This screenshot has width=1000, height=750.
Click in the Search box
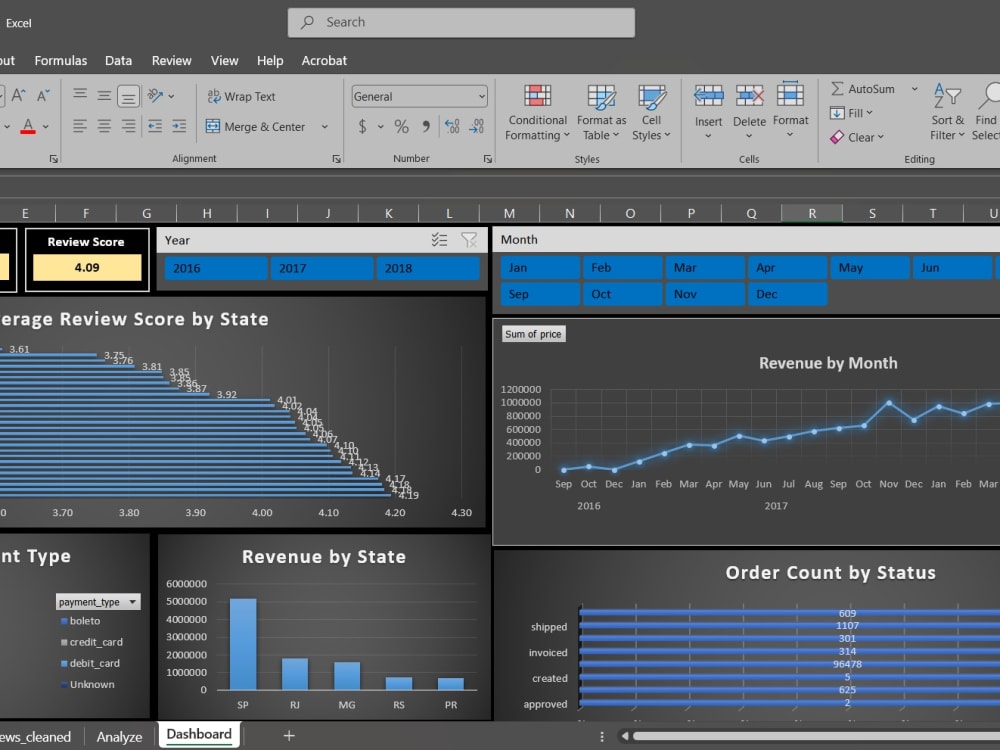point(461,22)
